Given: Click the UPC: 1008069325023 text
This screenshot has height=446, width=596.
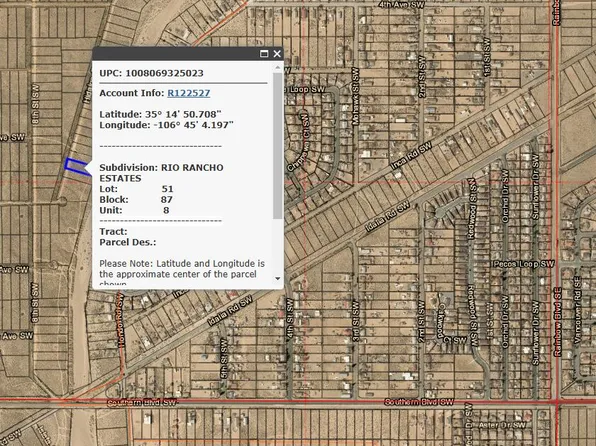Looking at the screenshot, I should pyautogui.click(x=151, y=73).
